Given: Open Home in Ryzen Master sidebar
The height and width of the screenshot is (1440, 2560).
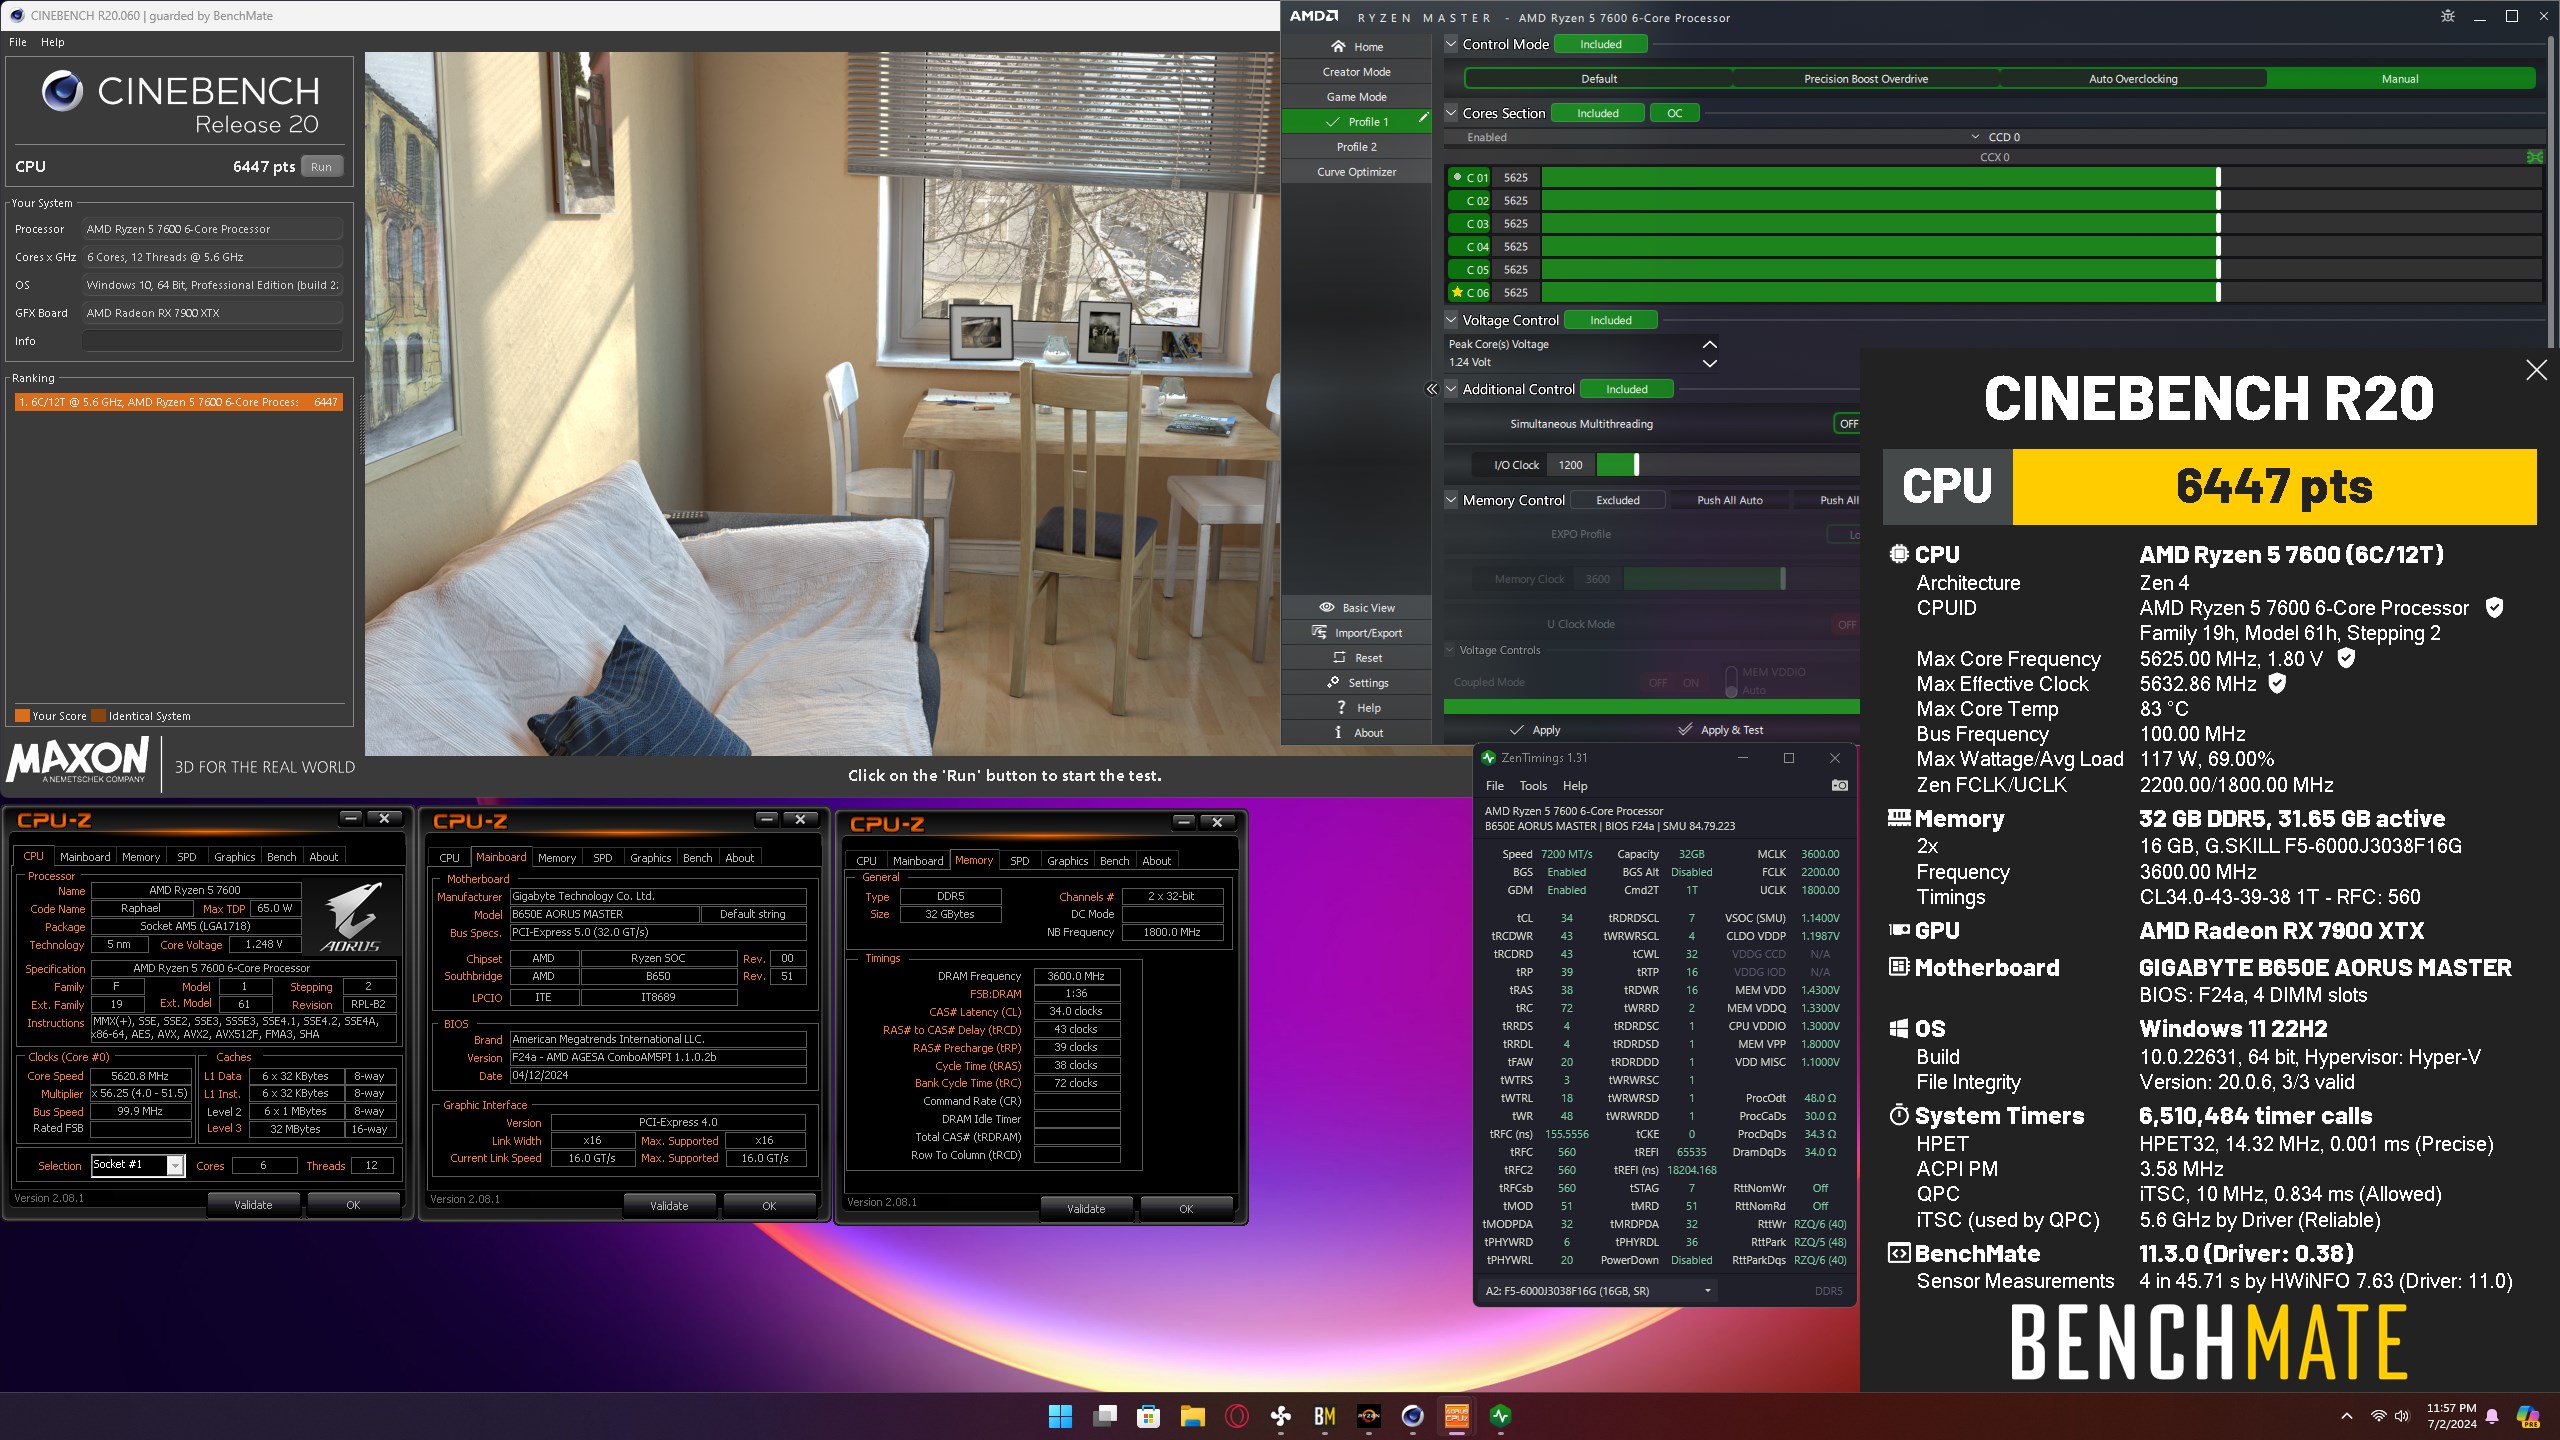Looking at the screenshot, I should pos(1357,47).
